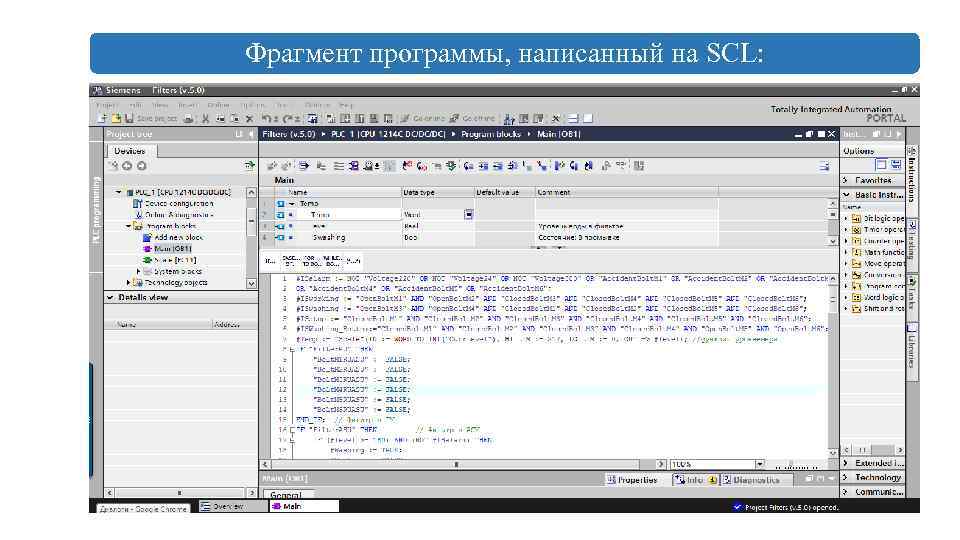Click the New project icon in the toolbar
960x540 pixels.
click(x=102, y=118)
